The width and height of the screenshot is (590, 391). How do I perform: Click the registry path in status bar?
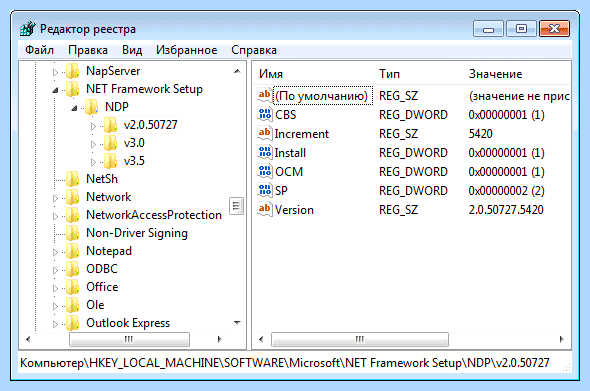[x=285, y=363]
